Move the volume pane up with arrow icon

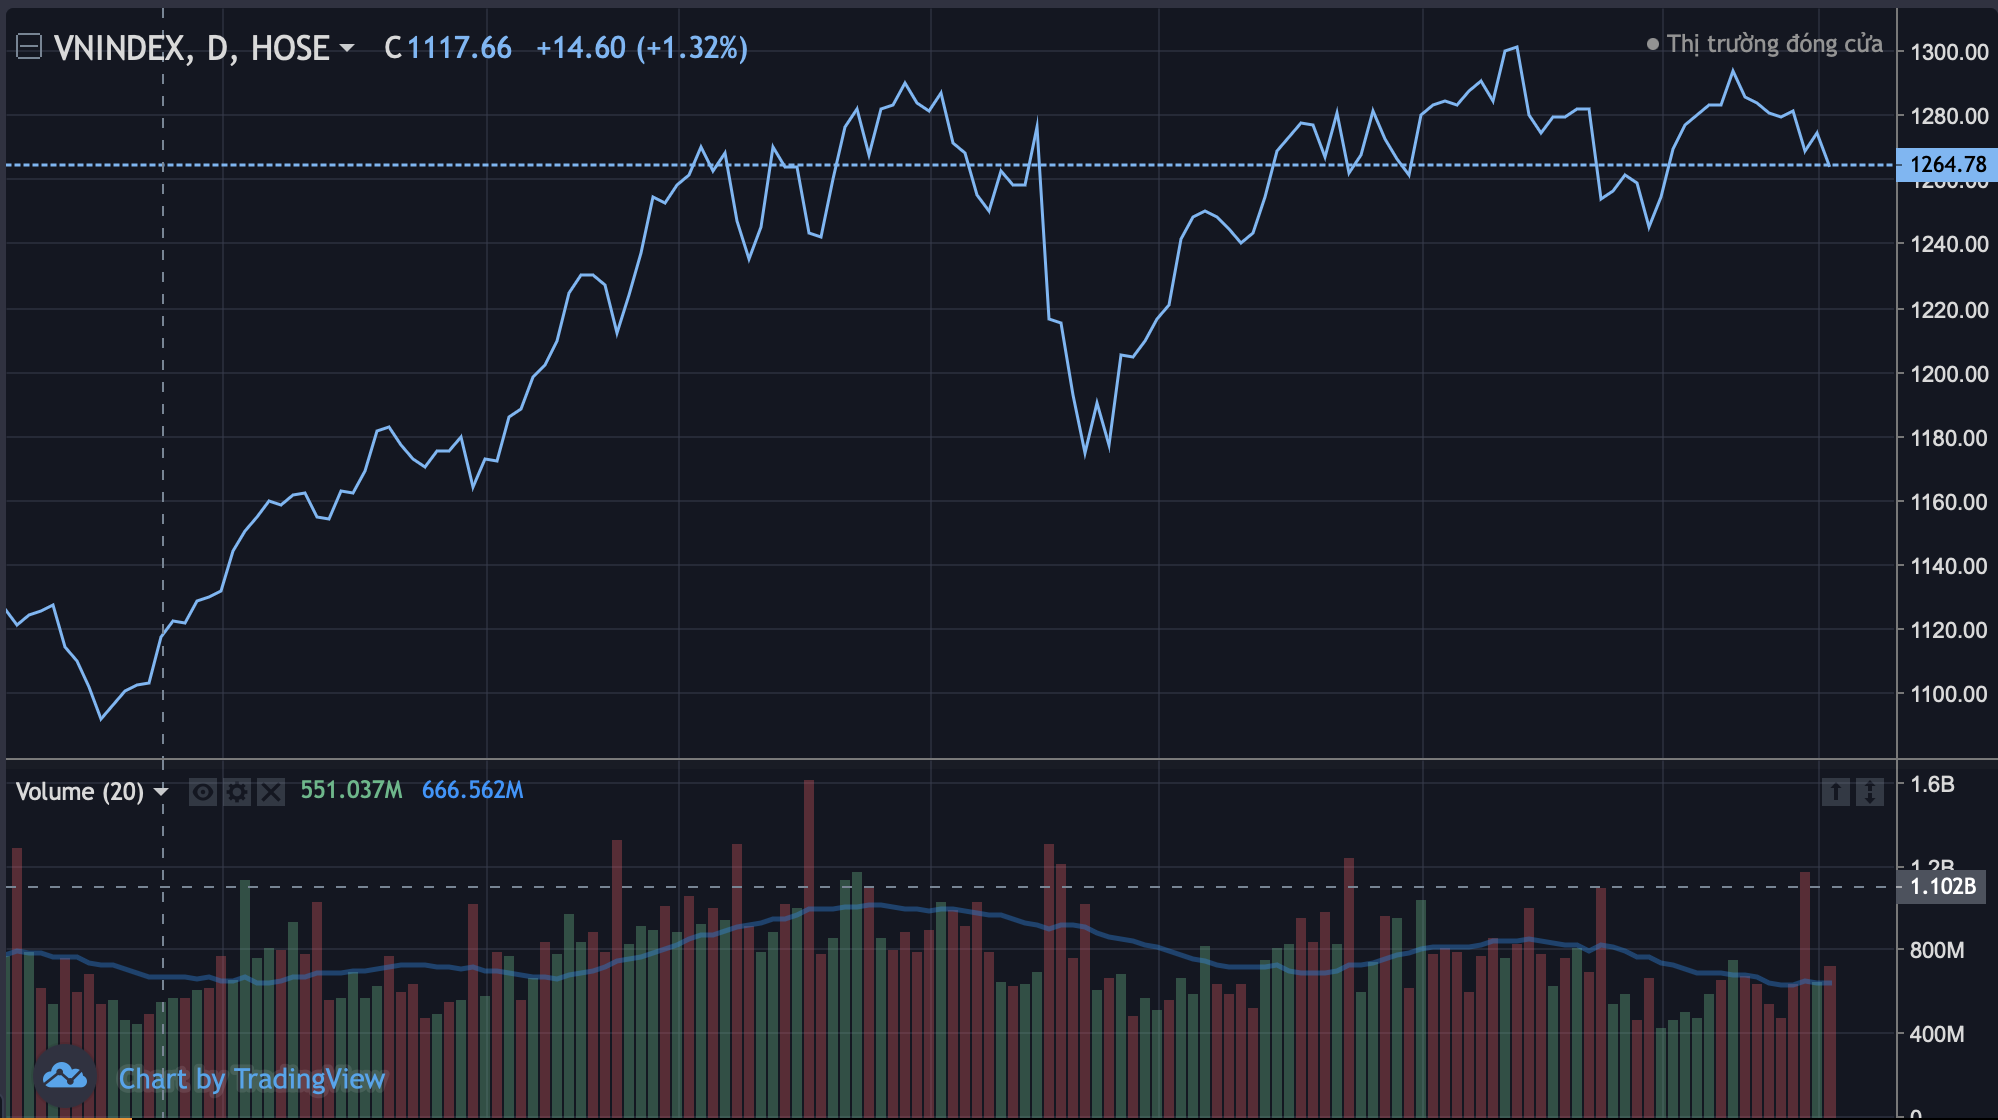click(x=1836, y=792)
